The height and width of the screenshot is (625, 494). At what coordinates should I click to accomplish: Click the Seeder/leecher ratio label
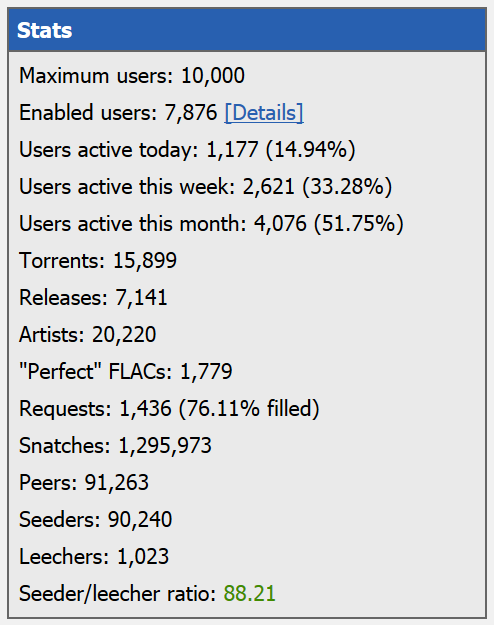click(118, 594)
